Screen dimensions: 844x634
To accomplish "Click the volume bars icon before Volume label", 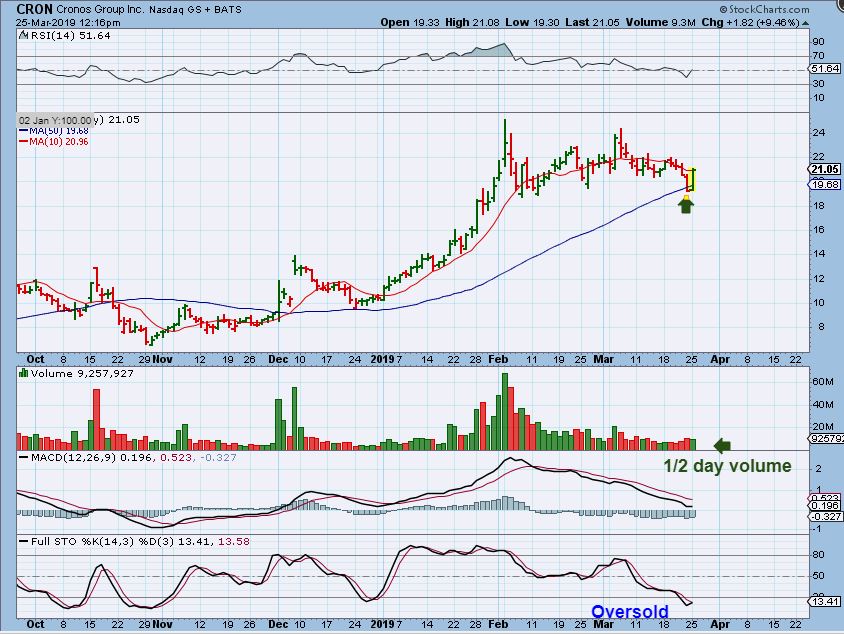I will pos(23,373).
